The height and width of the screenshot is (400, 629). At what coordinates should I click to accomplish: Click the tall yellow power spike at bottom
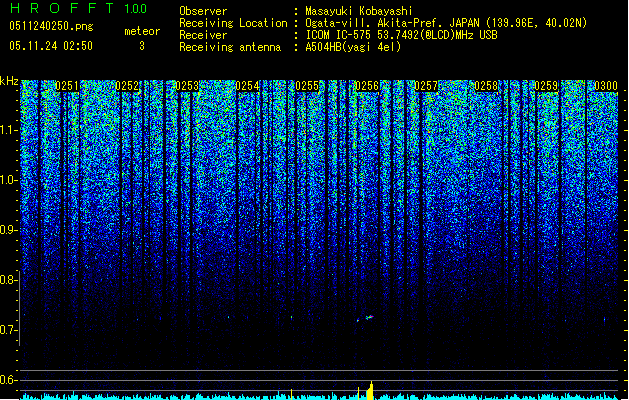pyautogui.click(x=370, y=391)
